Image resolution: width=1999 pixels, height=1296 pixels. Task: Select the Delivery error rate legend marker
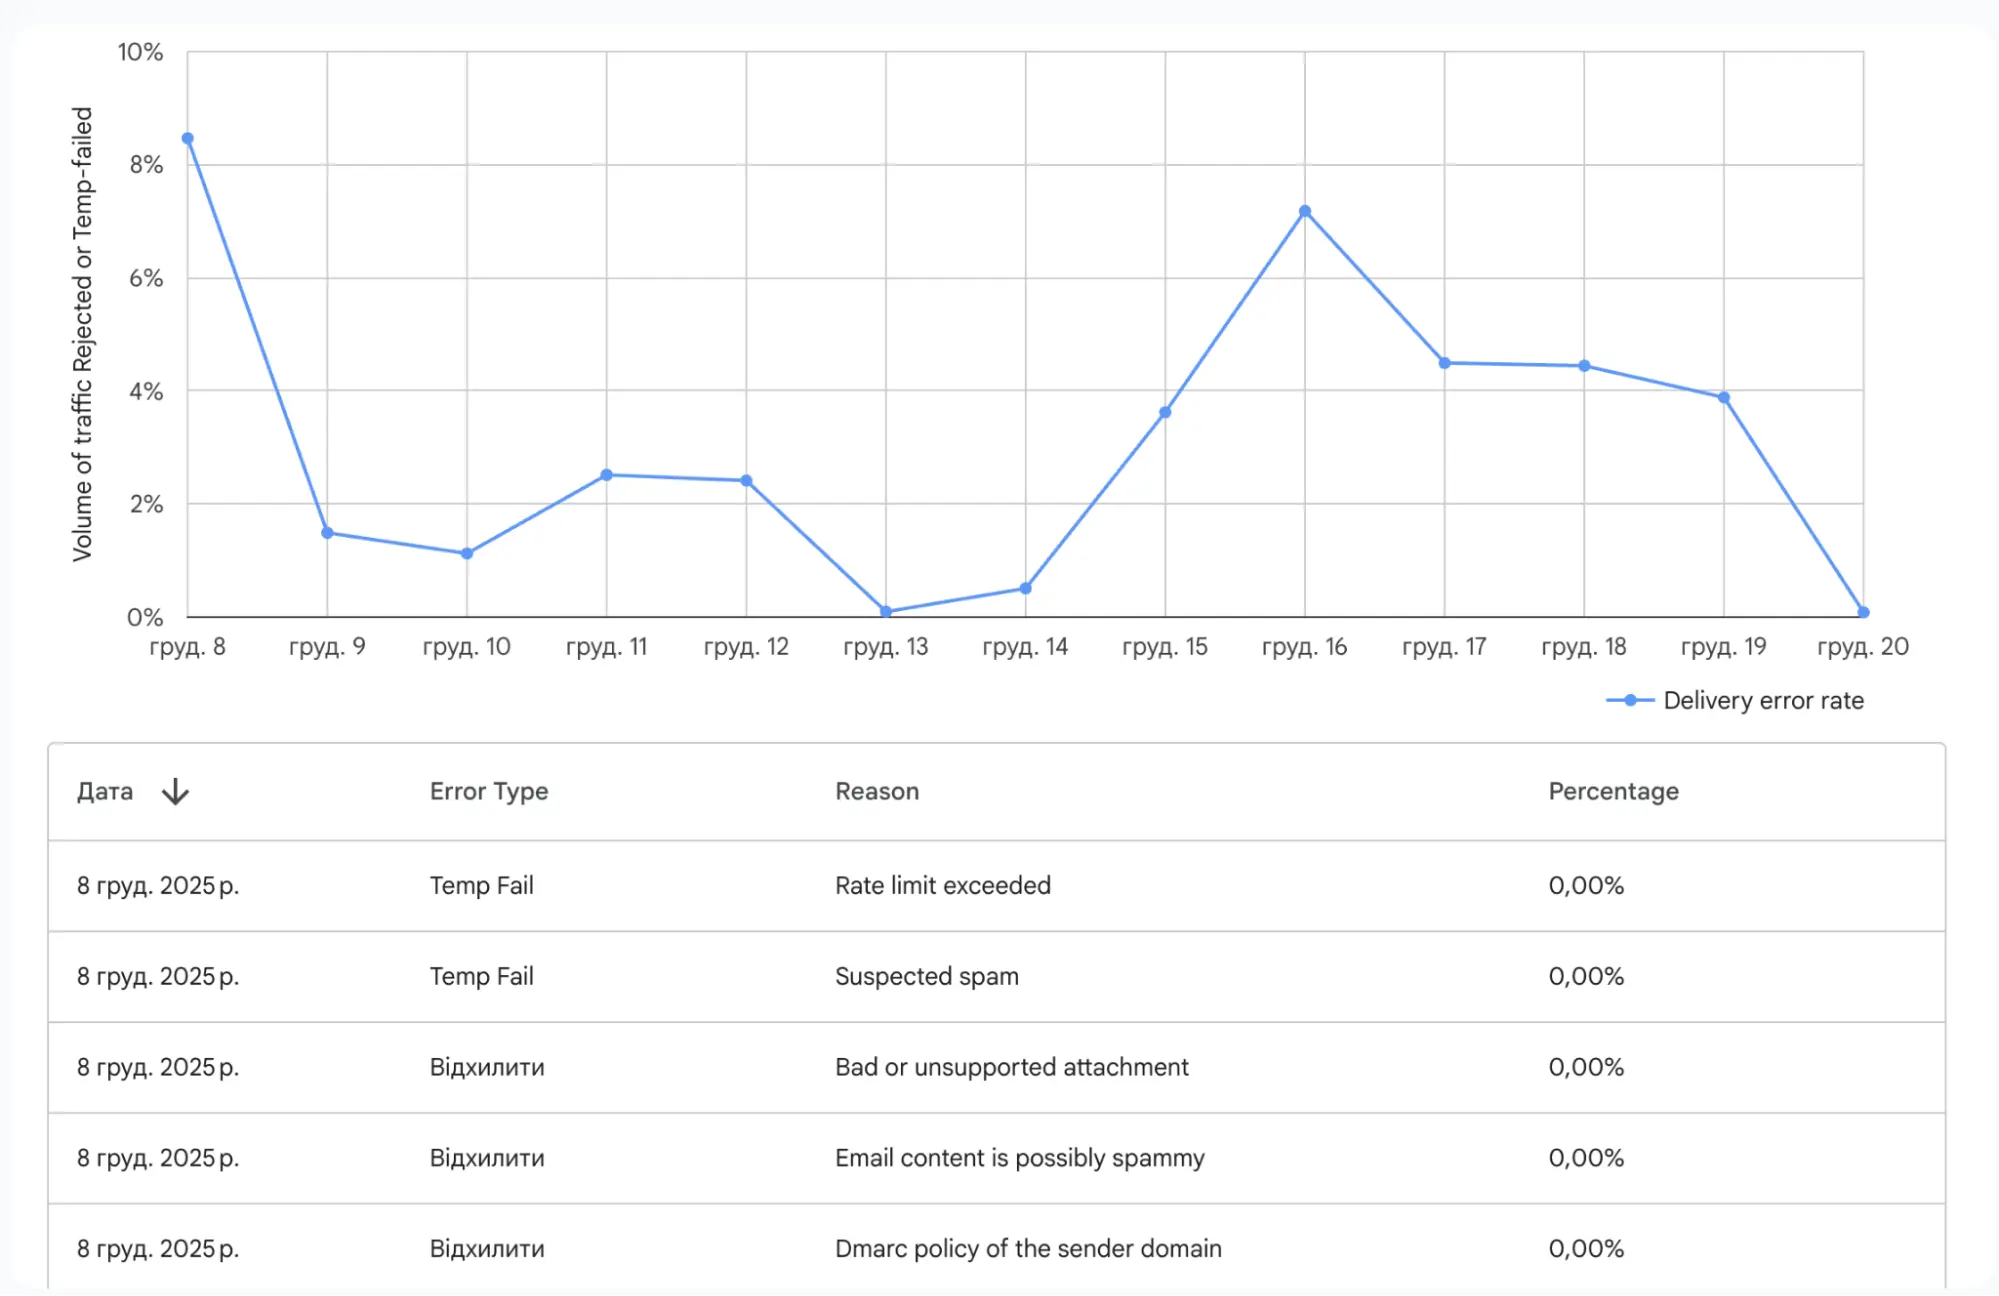point(1629,700)
